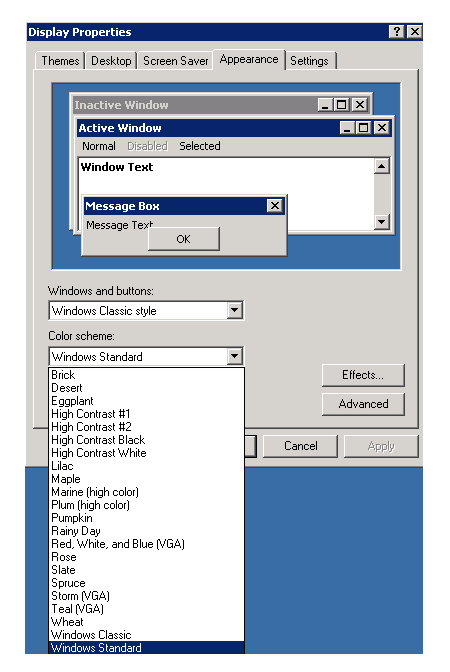Click the Message Box preview close icon

(x=275, y=206)
